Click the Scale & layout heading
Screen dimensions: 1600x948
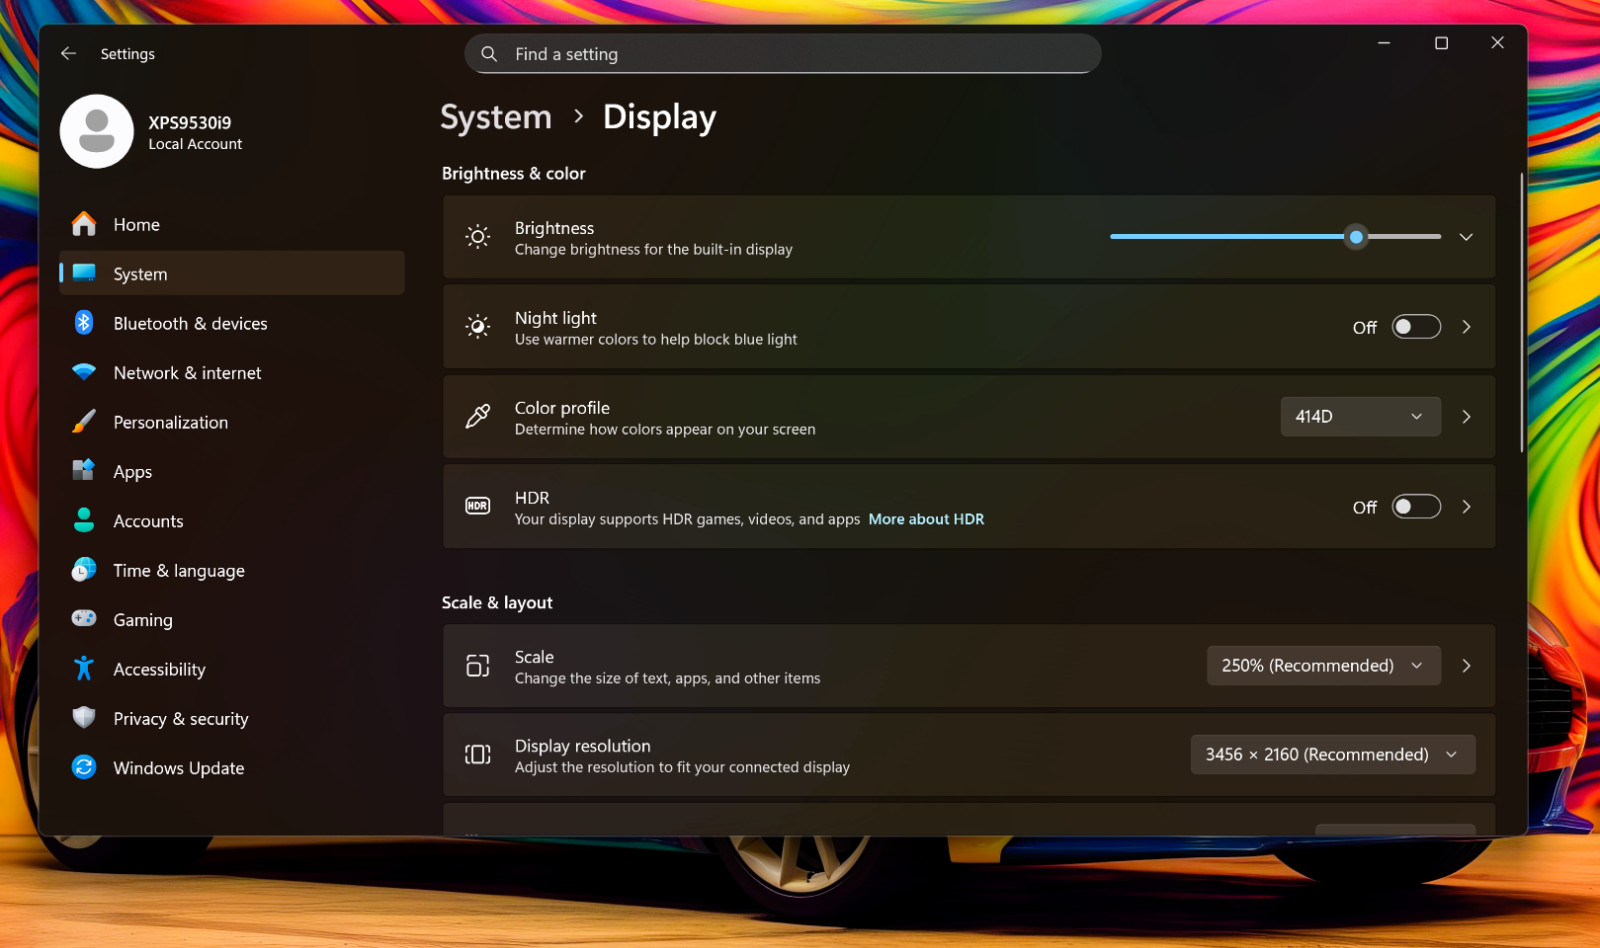tap(497, 602)
